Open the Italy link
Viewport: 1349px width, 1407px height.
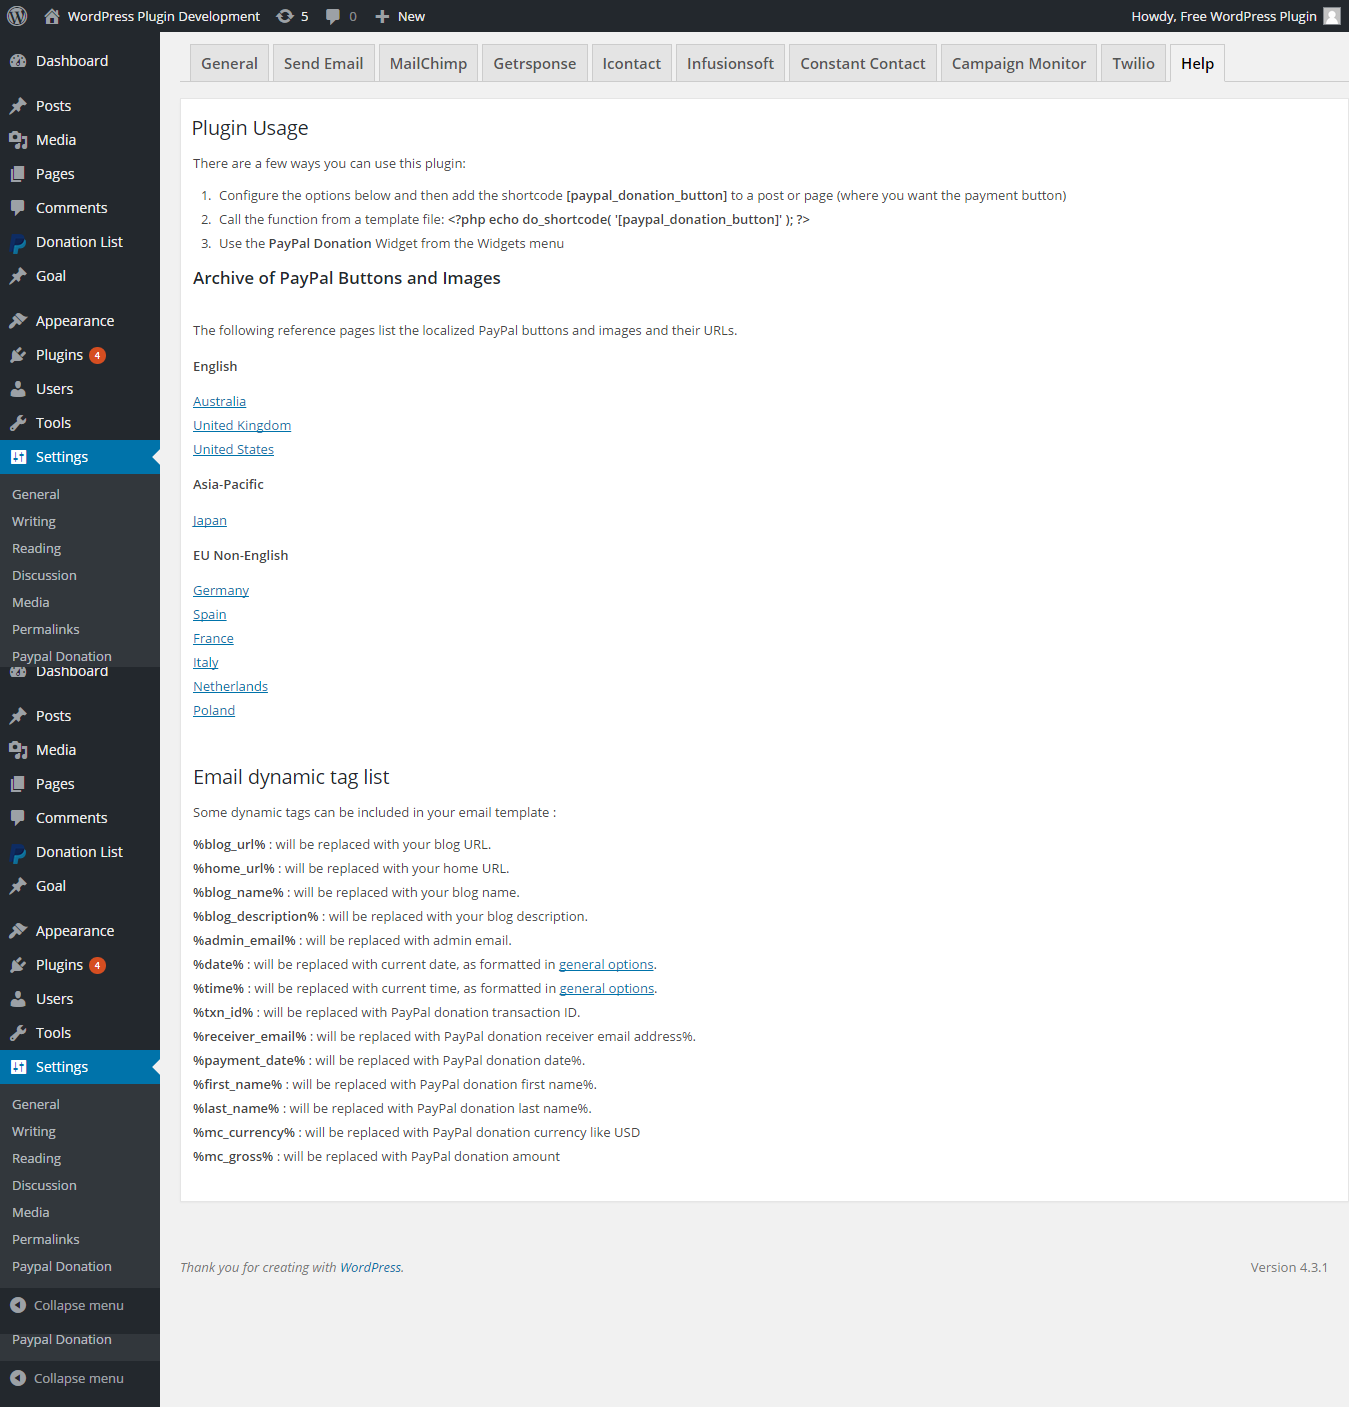coord(205,662)
